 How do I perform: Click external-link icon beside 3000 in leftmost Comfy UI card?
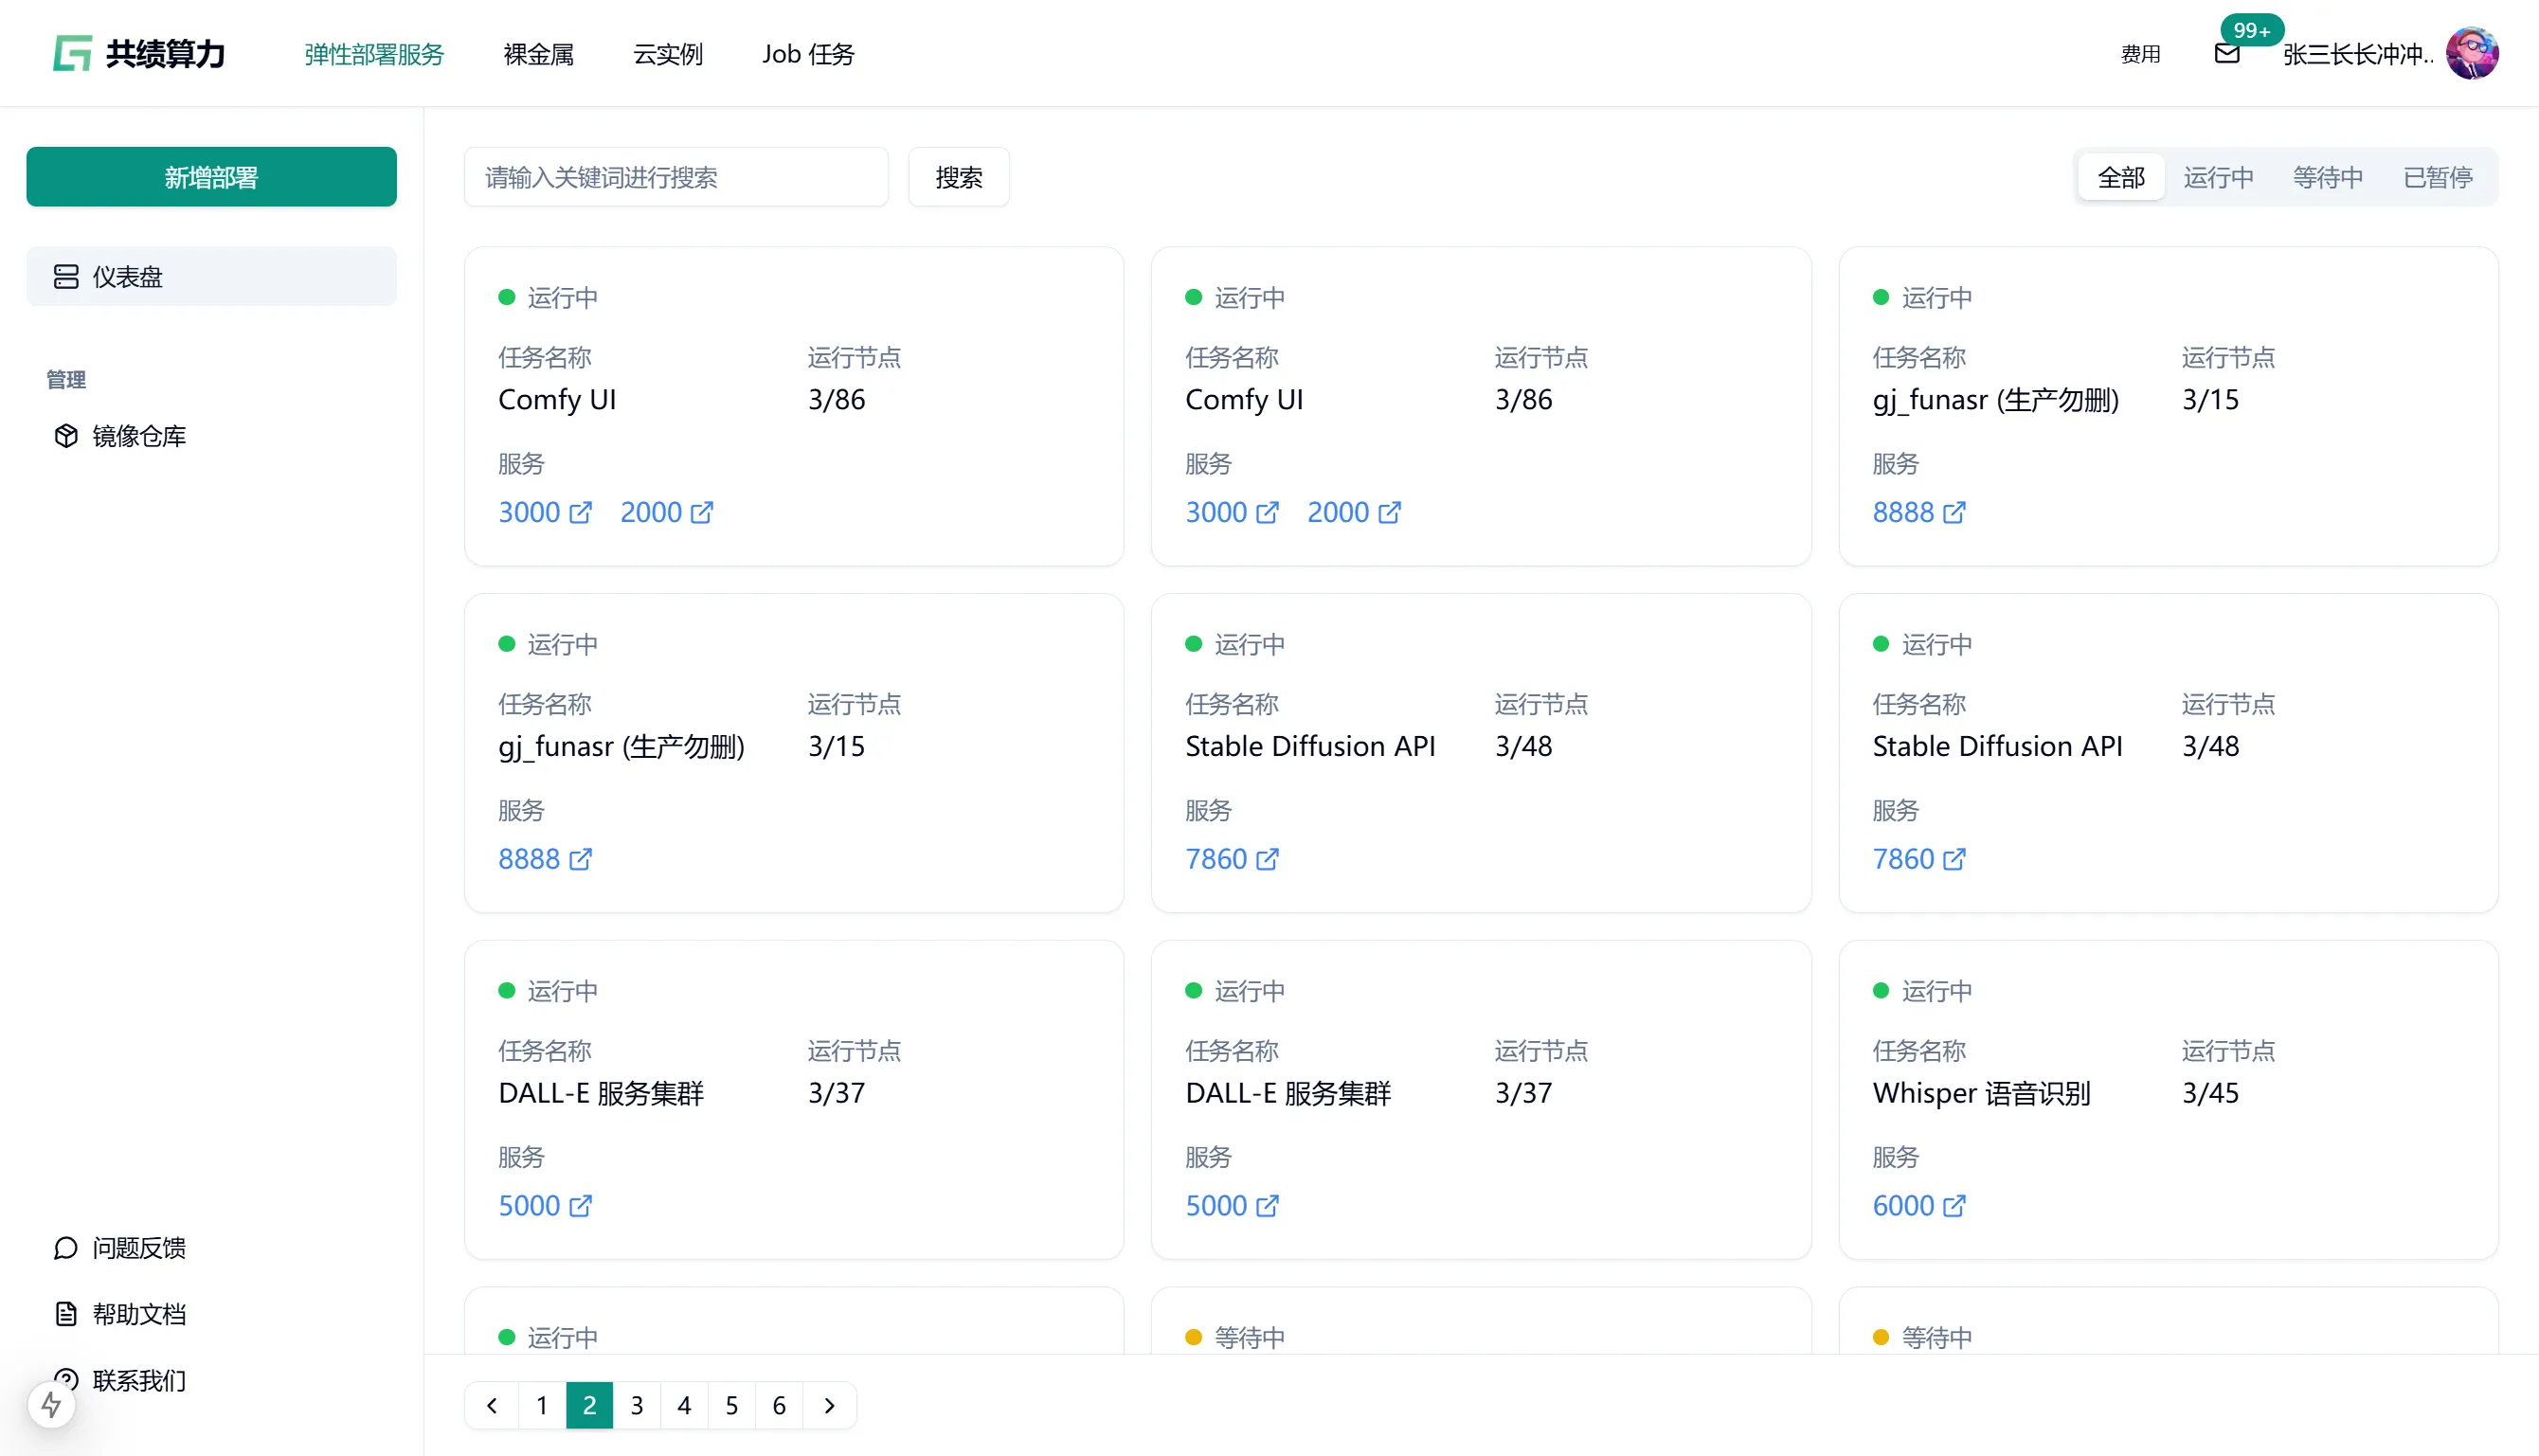580,512
